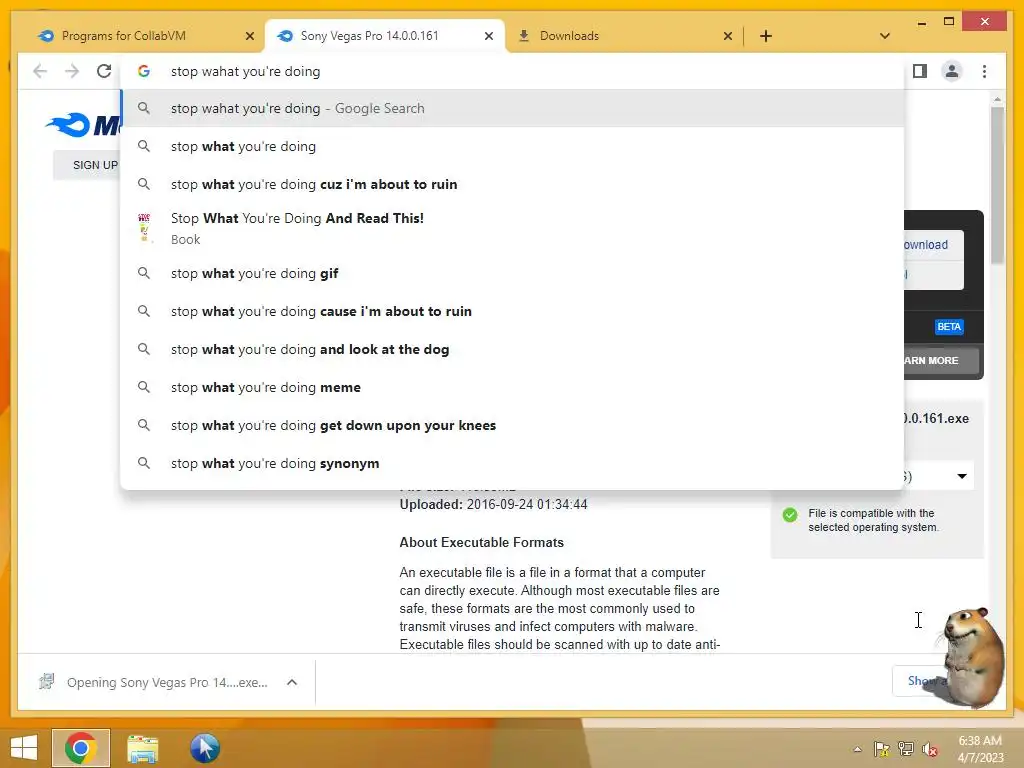Click the muted volume tray icon
This screenshot has height=768, width=1024.
pos(930,749)
